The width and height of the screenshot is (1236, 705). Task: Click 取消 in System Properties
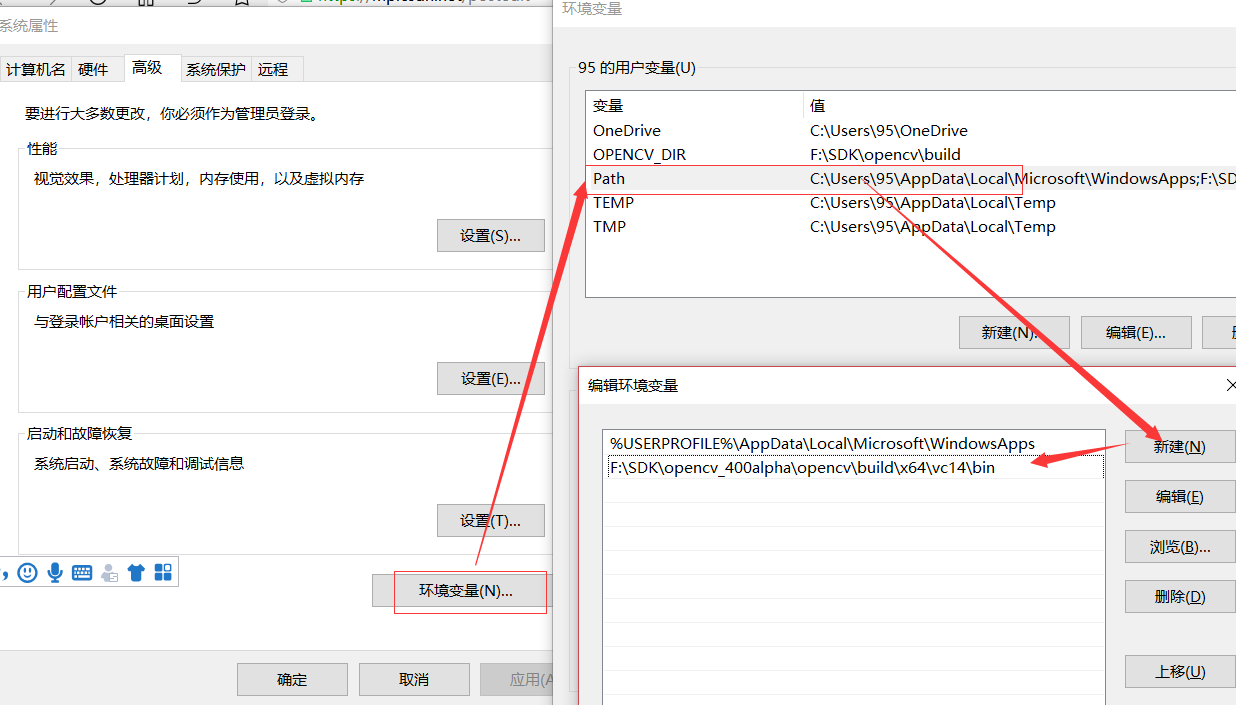pyautogui.click(x=414, y=679)
